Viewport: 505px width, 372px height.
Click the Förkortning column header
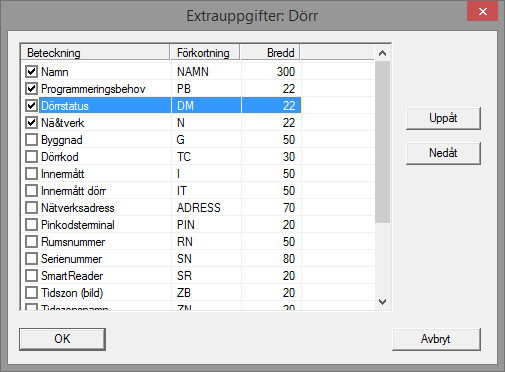(205, 53)
